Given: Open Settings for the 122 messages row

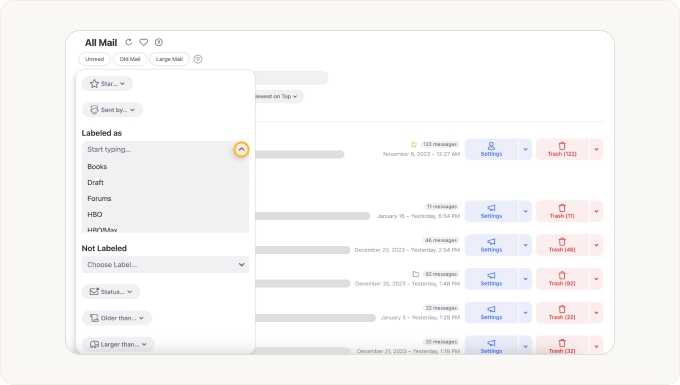Looking at the screenshot, I should (491, 149).
